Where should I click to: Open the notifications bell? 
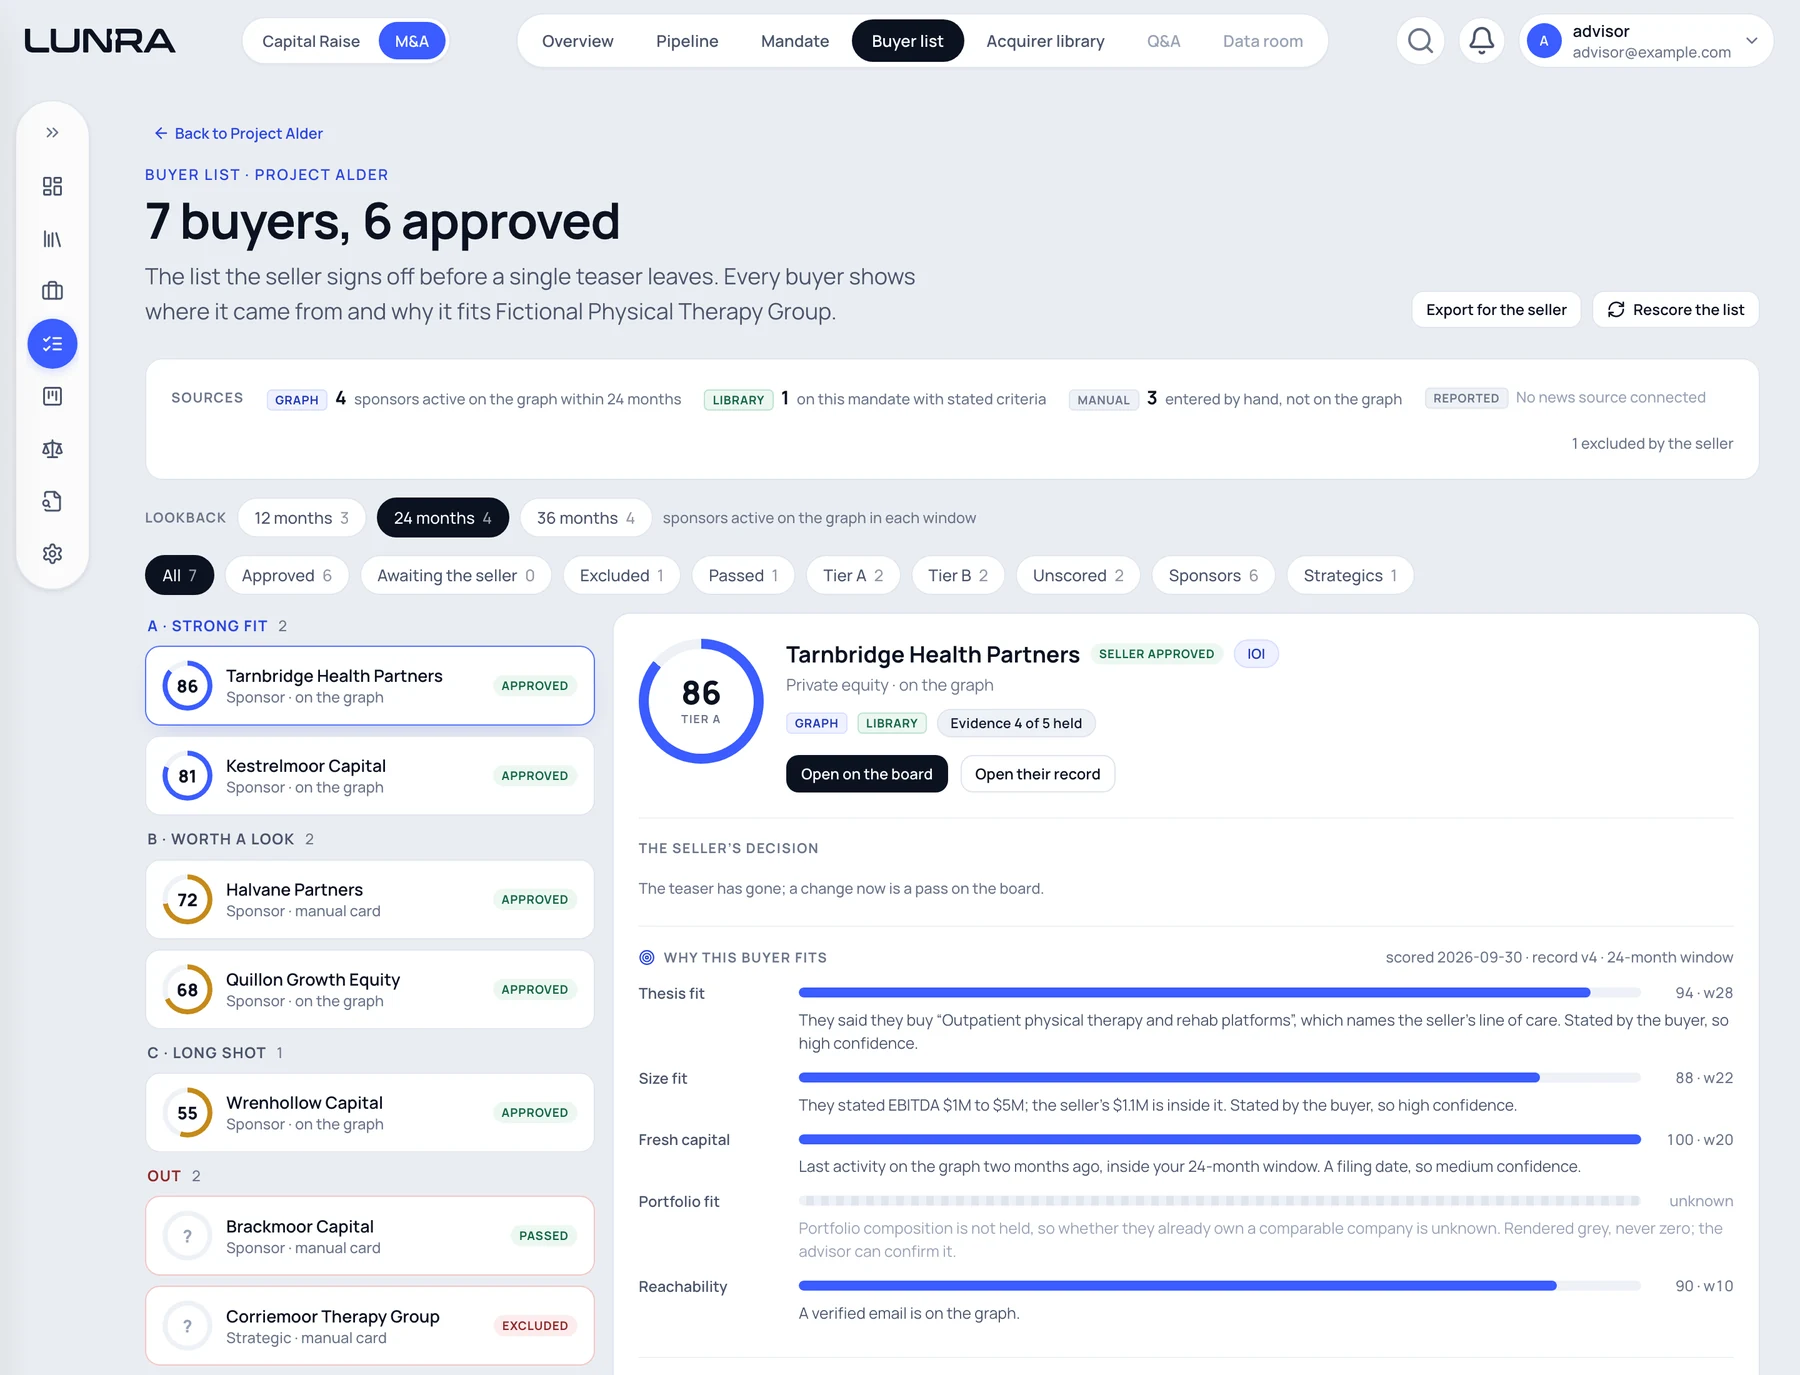[x=1482, y=41]
